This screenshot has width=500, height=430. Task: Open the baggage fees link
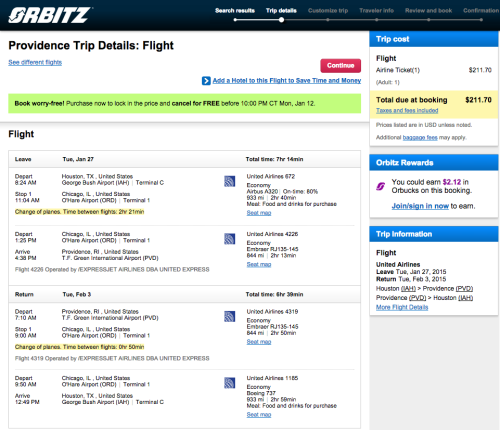tap(420, 137)
